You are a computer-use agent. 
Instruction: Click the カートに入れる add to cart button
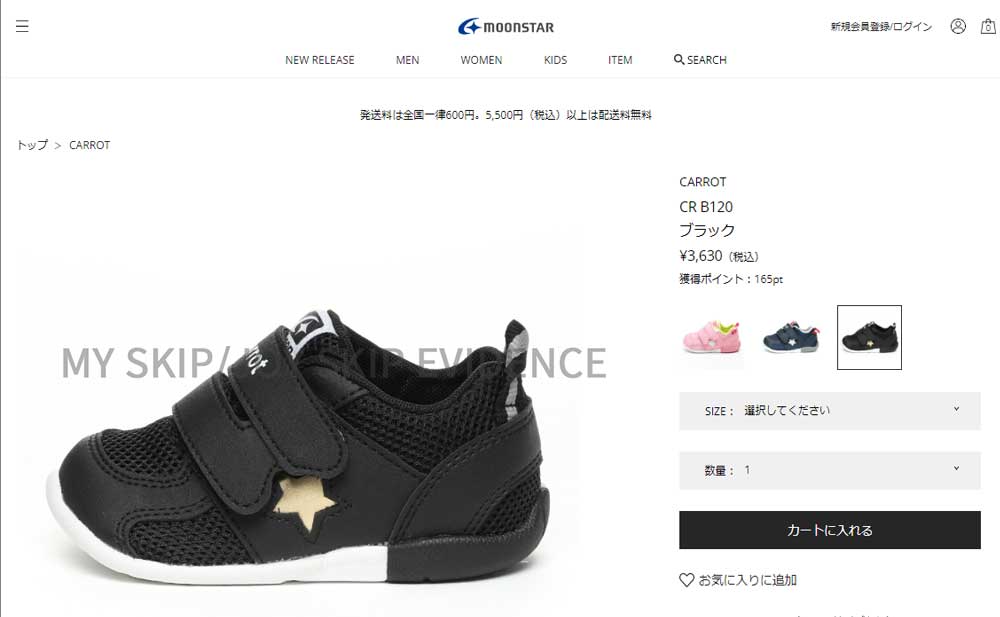(830, 530)
